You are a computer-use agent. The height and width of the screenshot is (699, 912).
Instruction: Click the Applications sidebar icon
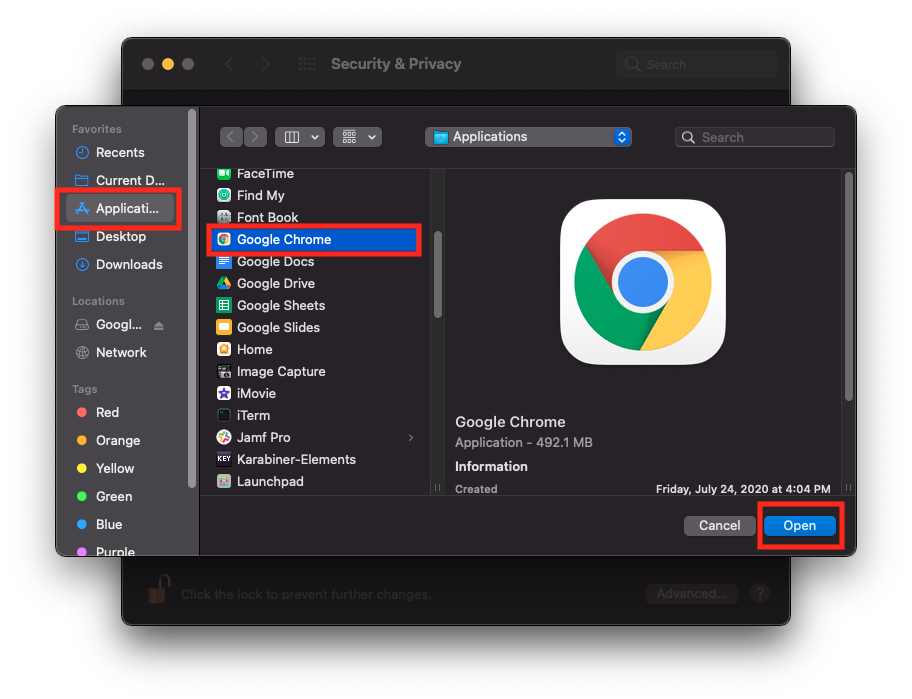pyautogui.click(x=82, y=208)
